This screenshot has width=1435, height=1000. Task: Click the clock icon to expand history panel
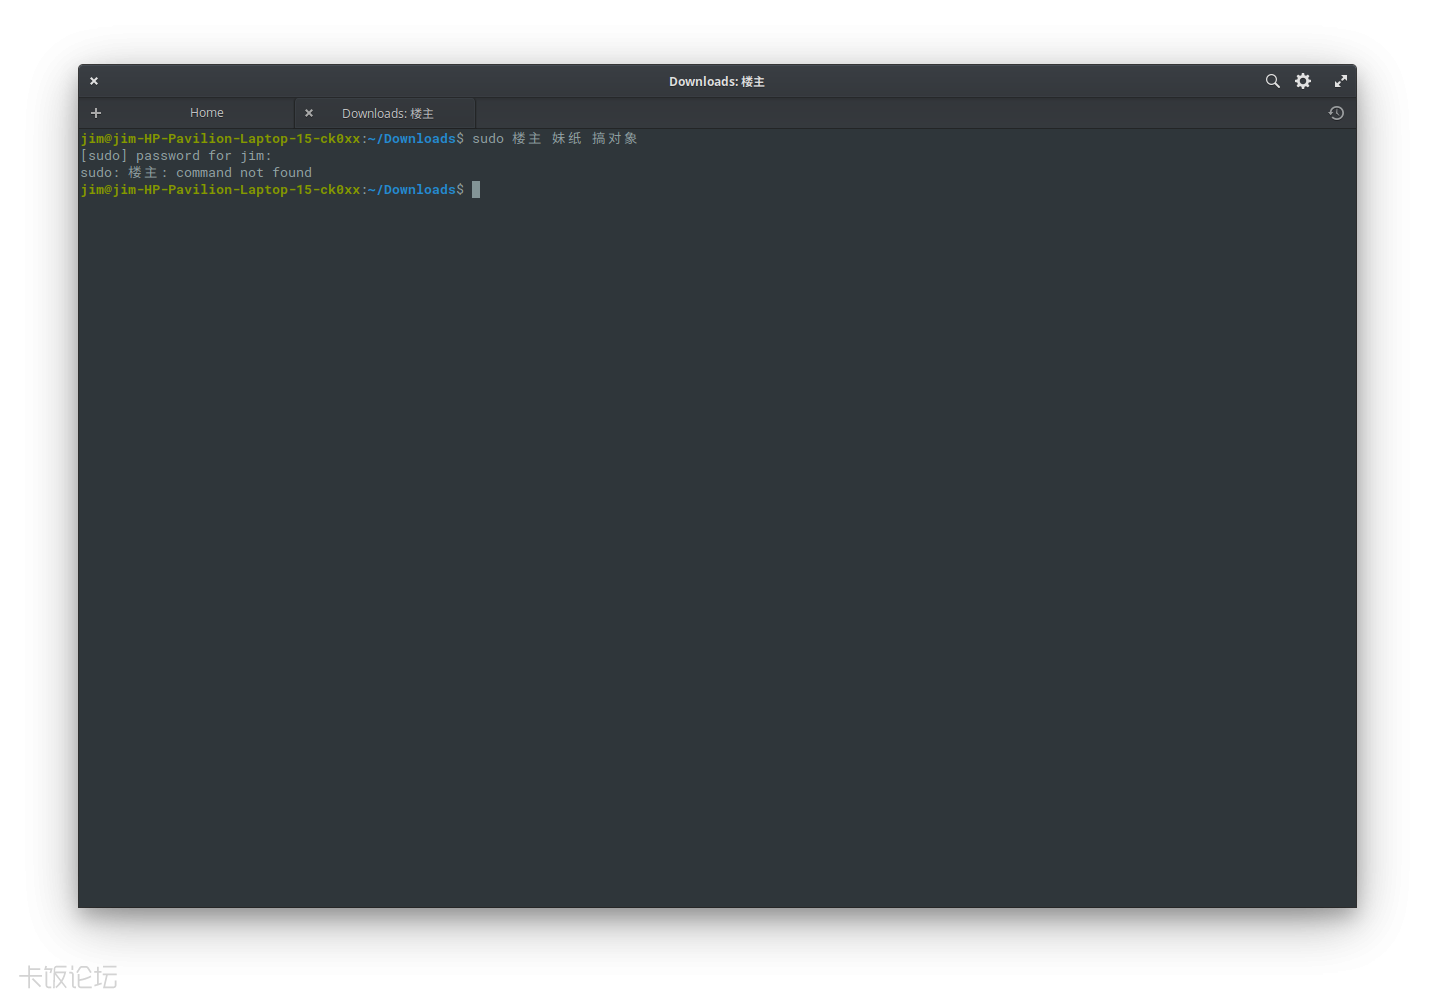[1336, 113]
